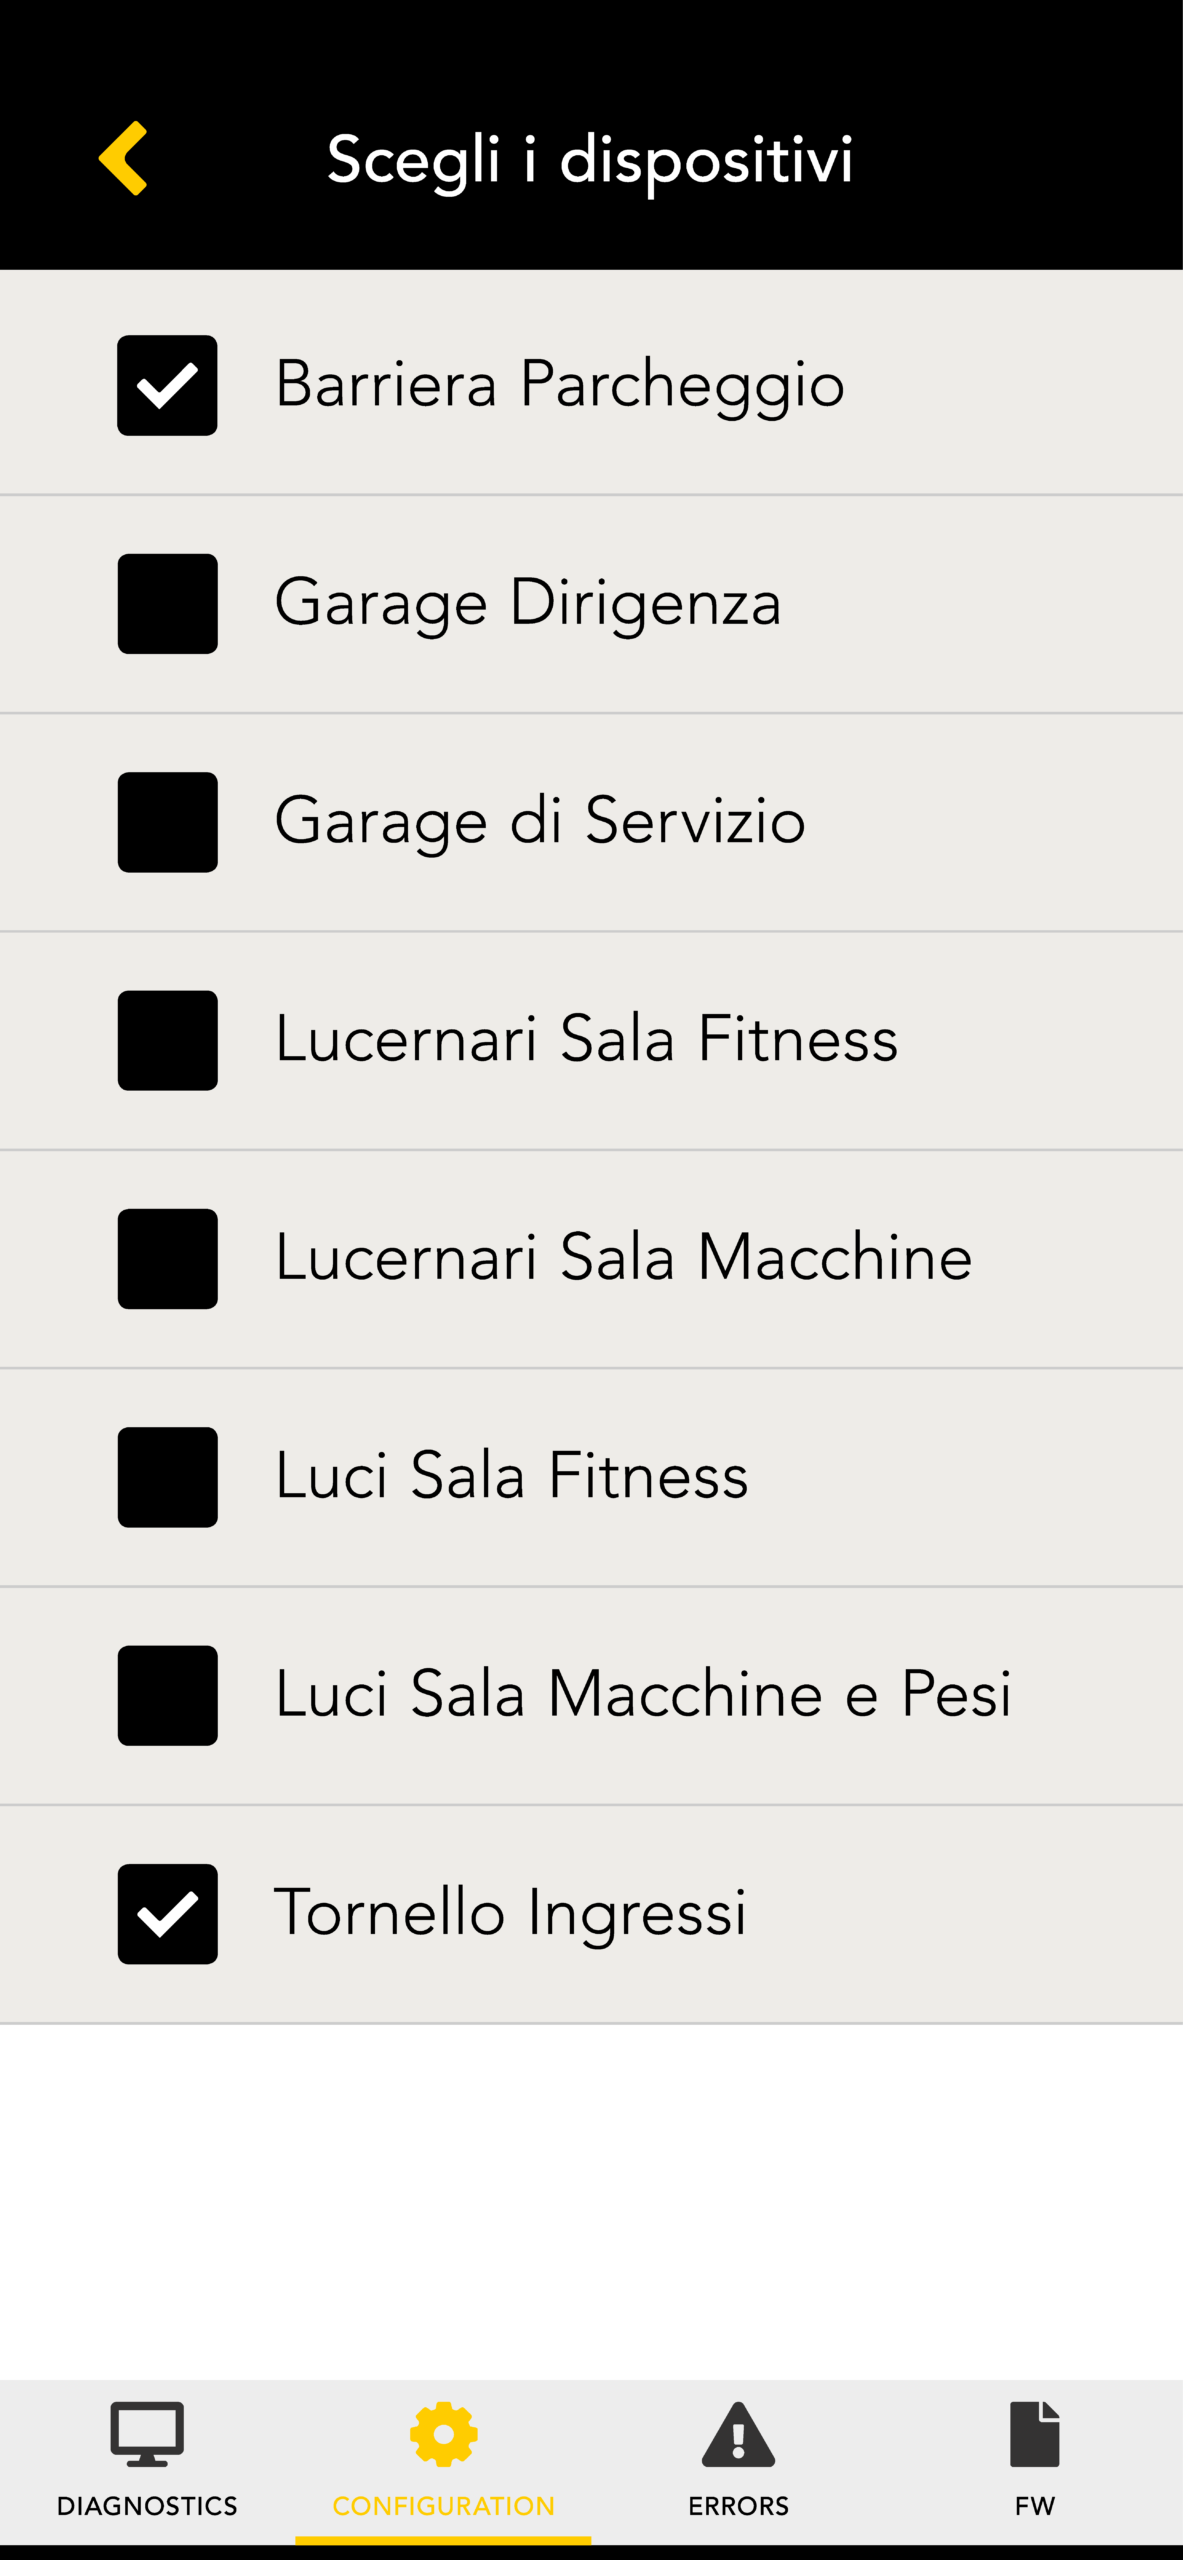Viewport: 1183px width, 2560px height.
Task: Tap the FW file icon
Action: (x=1034, y=2434)
